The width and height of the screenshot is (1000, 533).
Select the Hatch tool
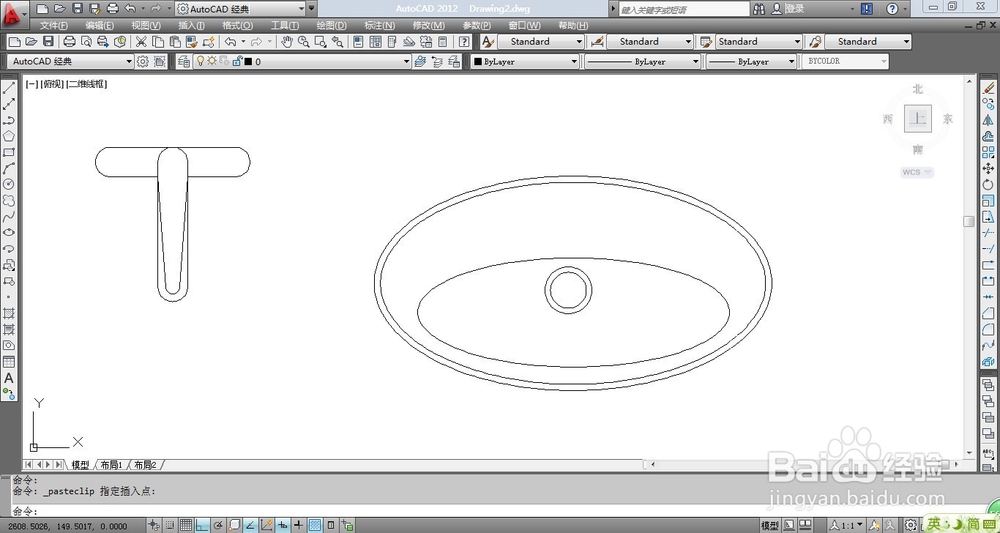(x=9, y=313)
